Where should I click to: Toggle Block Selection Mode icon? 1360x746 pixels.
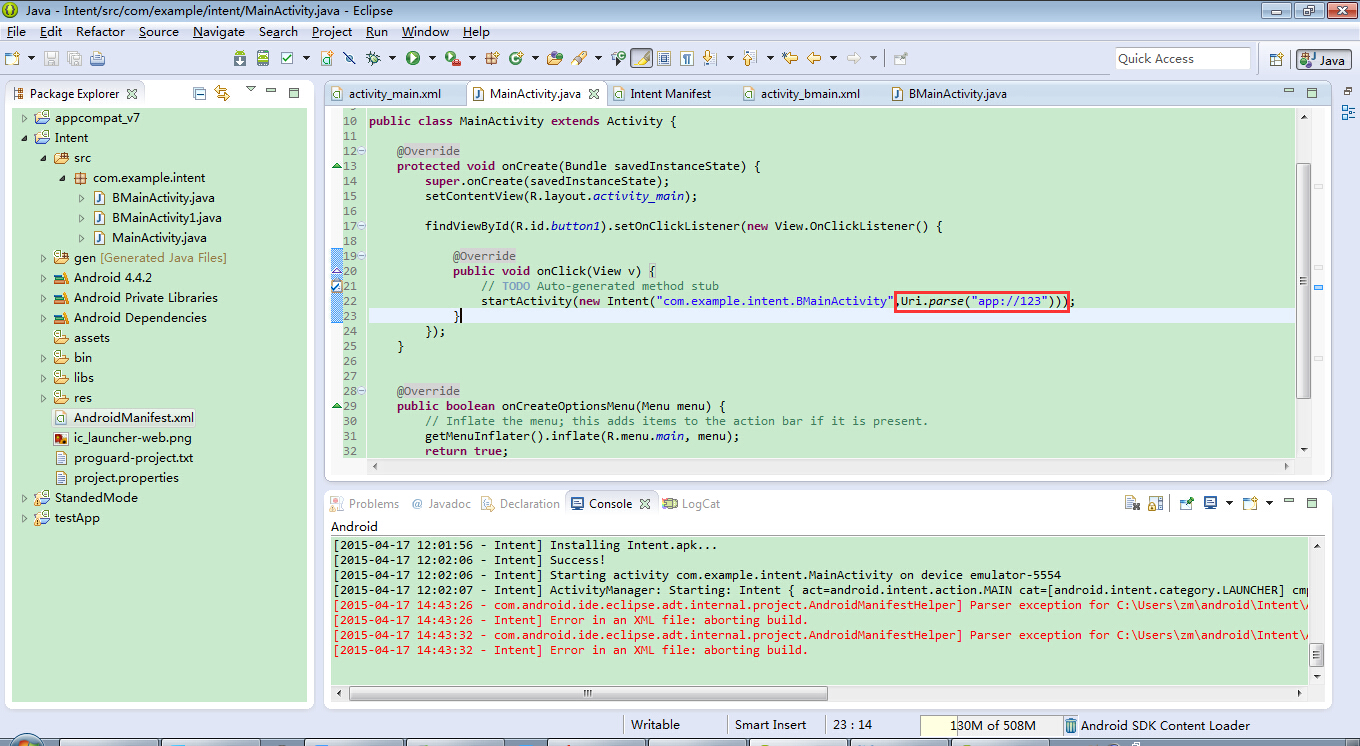pos(663,58)
